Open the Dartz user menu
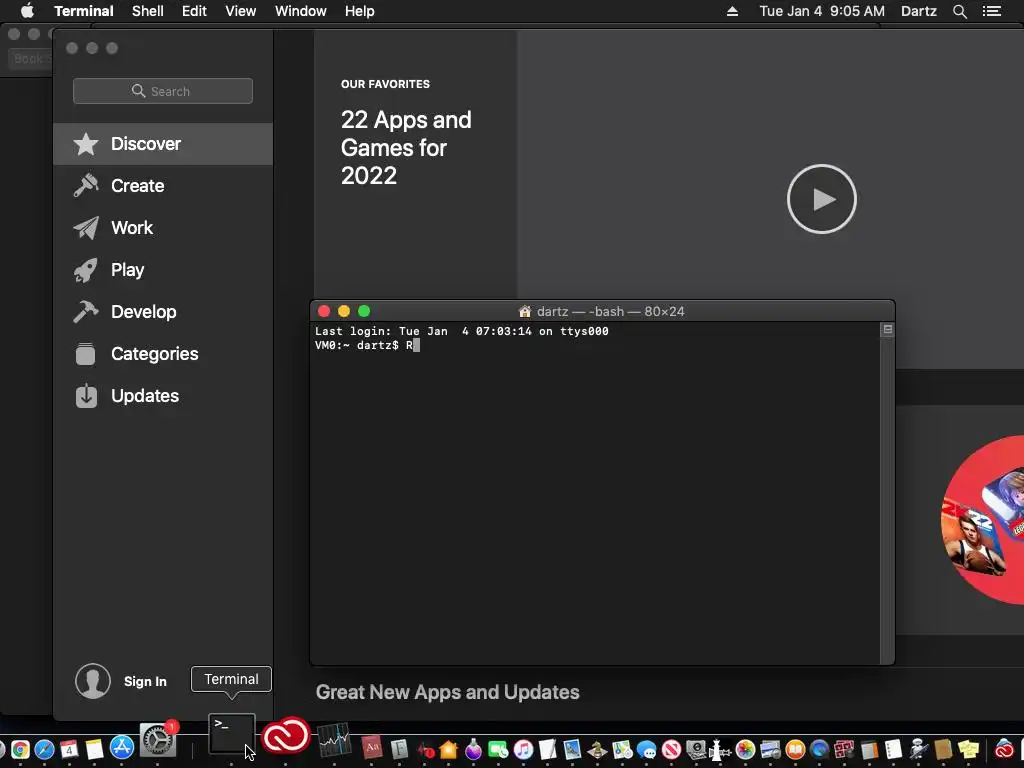Screen dimensions: 1024x768 point(918,11)
